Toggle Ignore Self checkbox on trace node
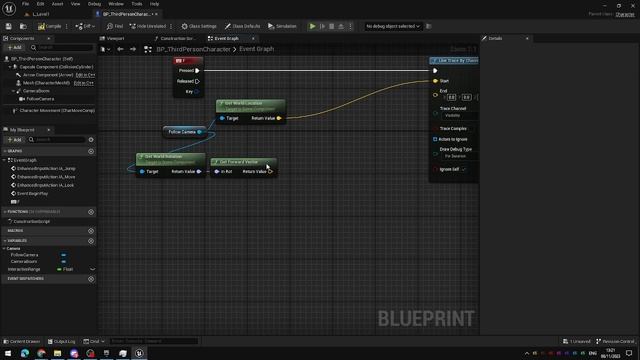Viewport: 640px width, 360px height. point(464,169)
